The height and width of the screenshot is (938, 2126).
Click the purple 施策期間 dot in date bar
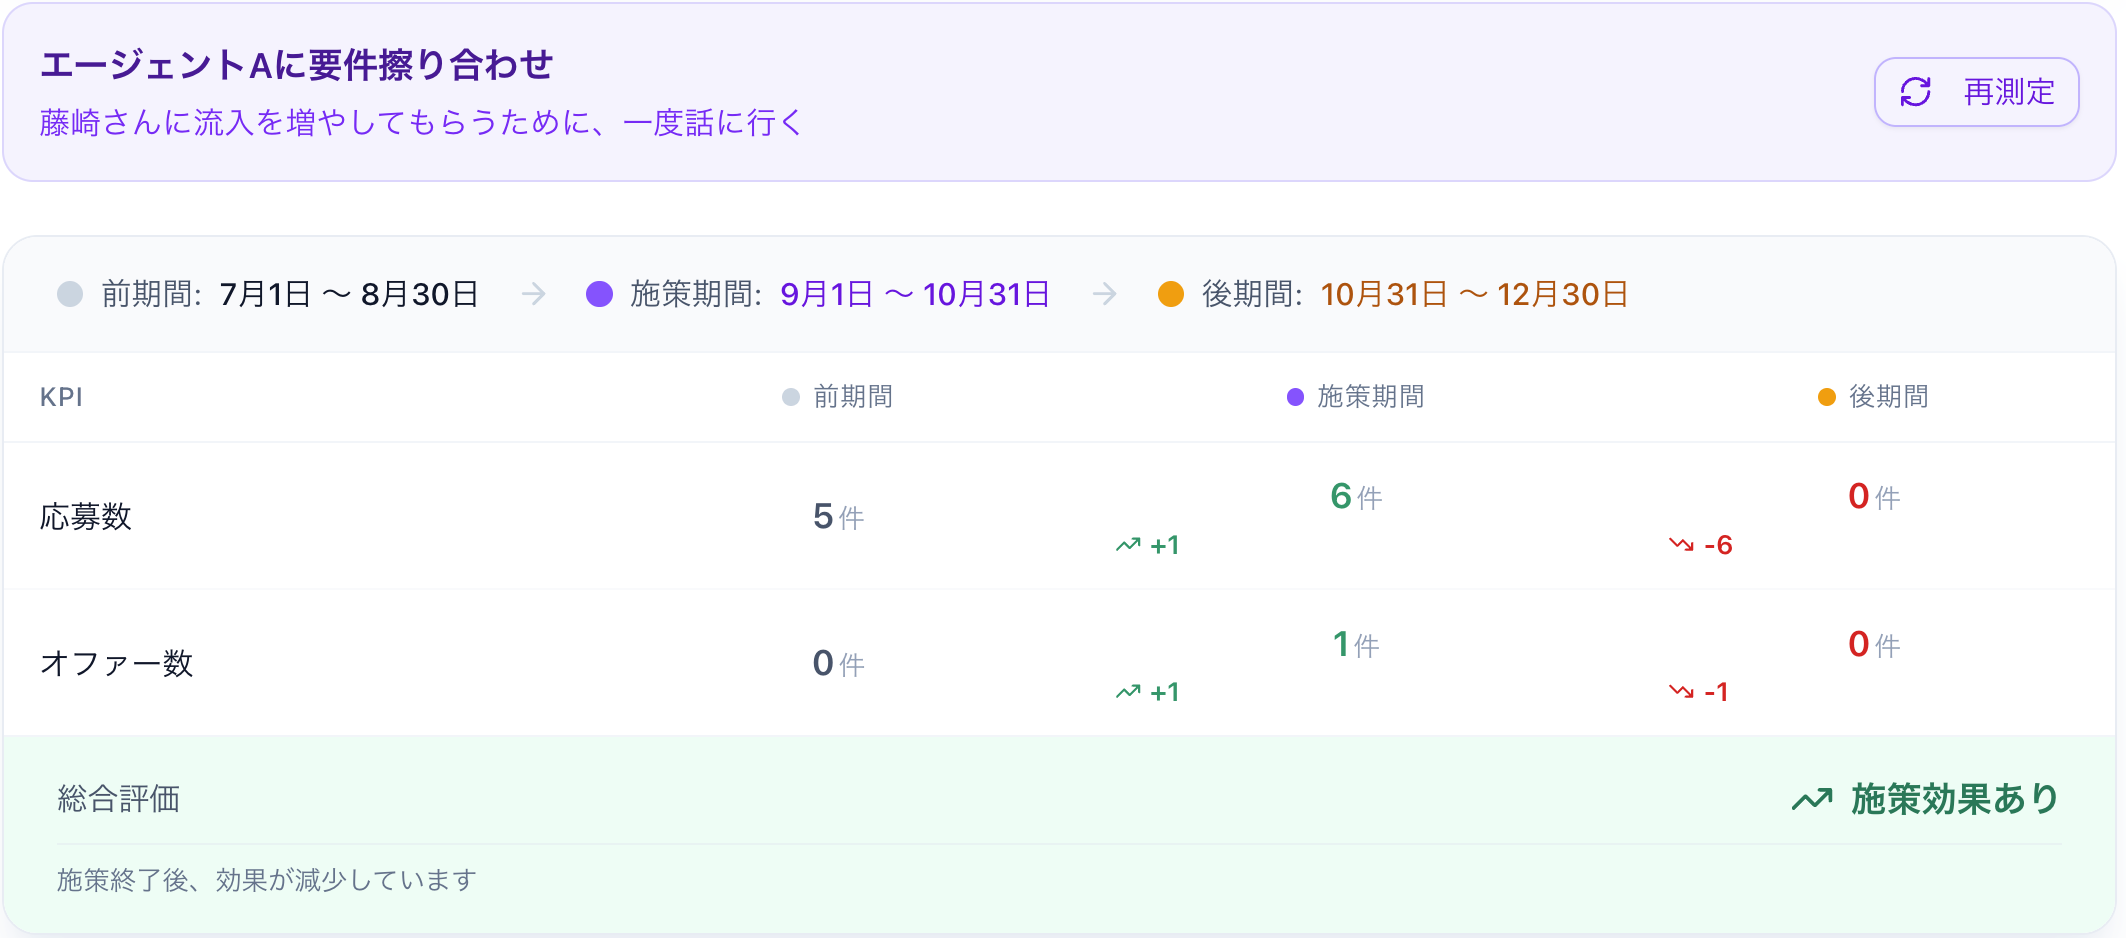599,294
